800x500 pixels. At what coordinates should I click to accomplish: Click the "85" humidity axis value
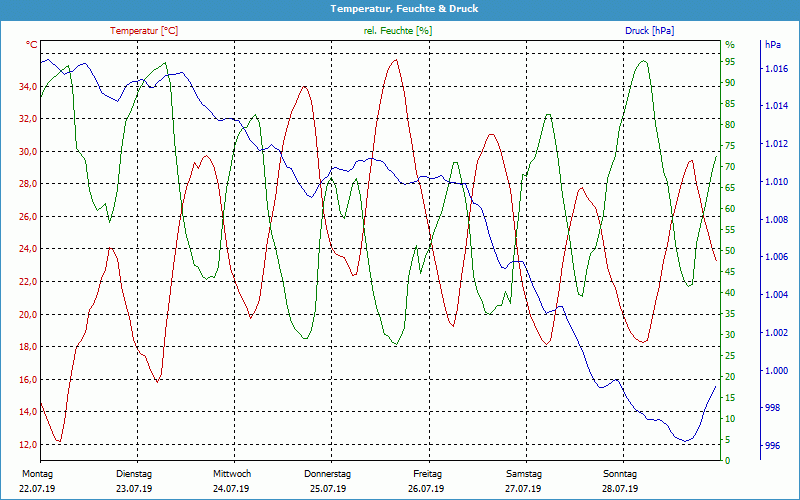click(730, 105)
